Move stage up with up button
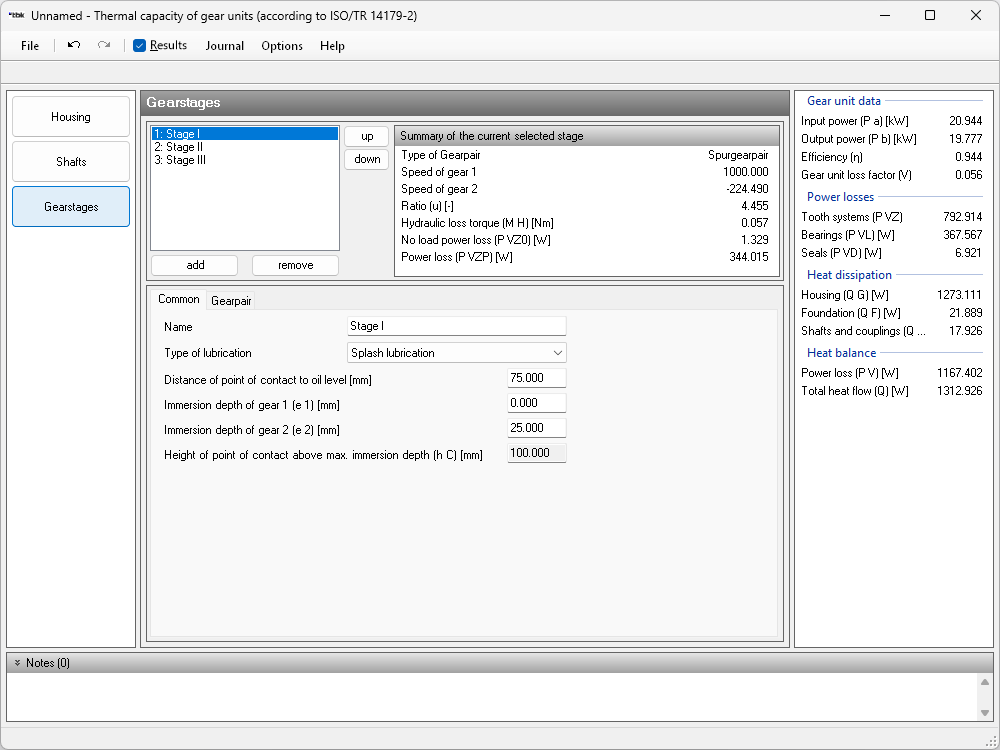 point(367,136)
